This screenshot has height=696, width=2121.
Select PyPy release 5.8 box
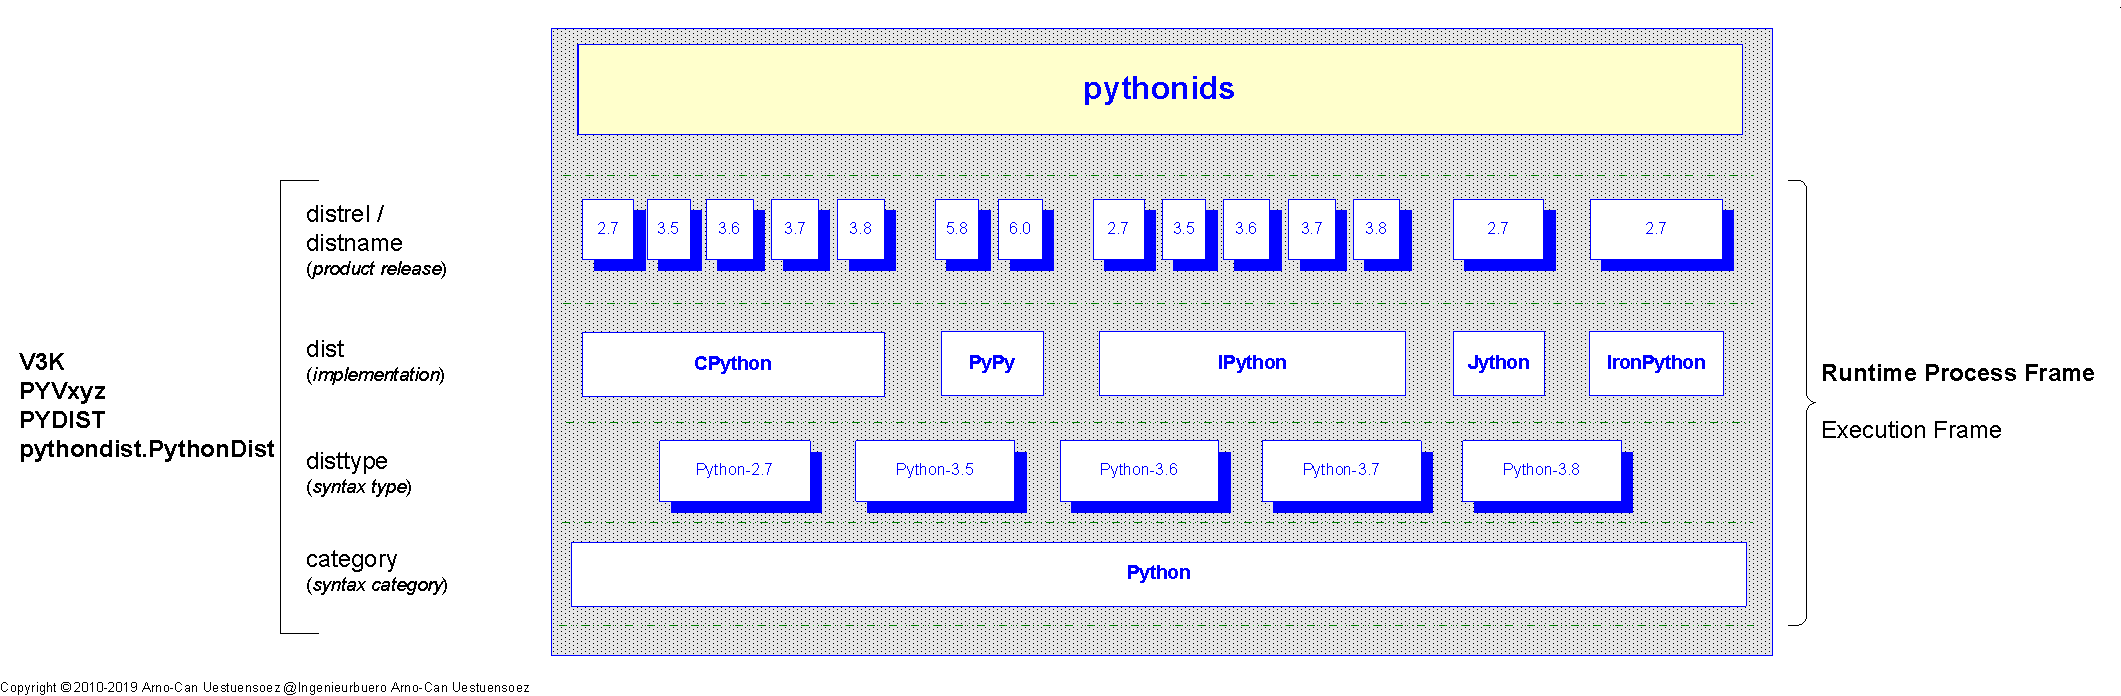pos(957,229)
